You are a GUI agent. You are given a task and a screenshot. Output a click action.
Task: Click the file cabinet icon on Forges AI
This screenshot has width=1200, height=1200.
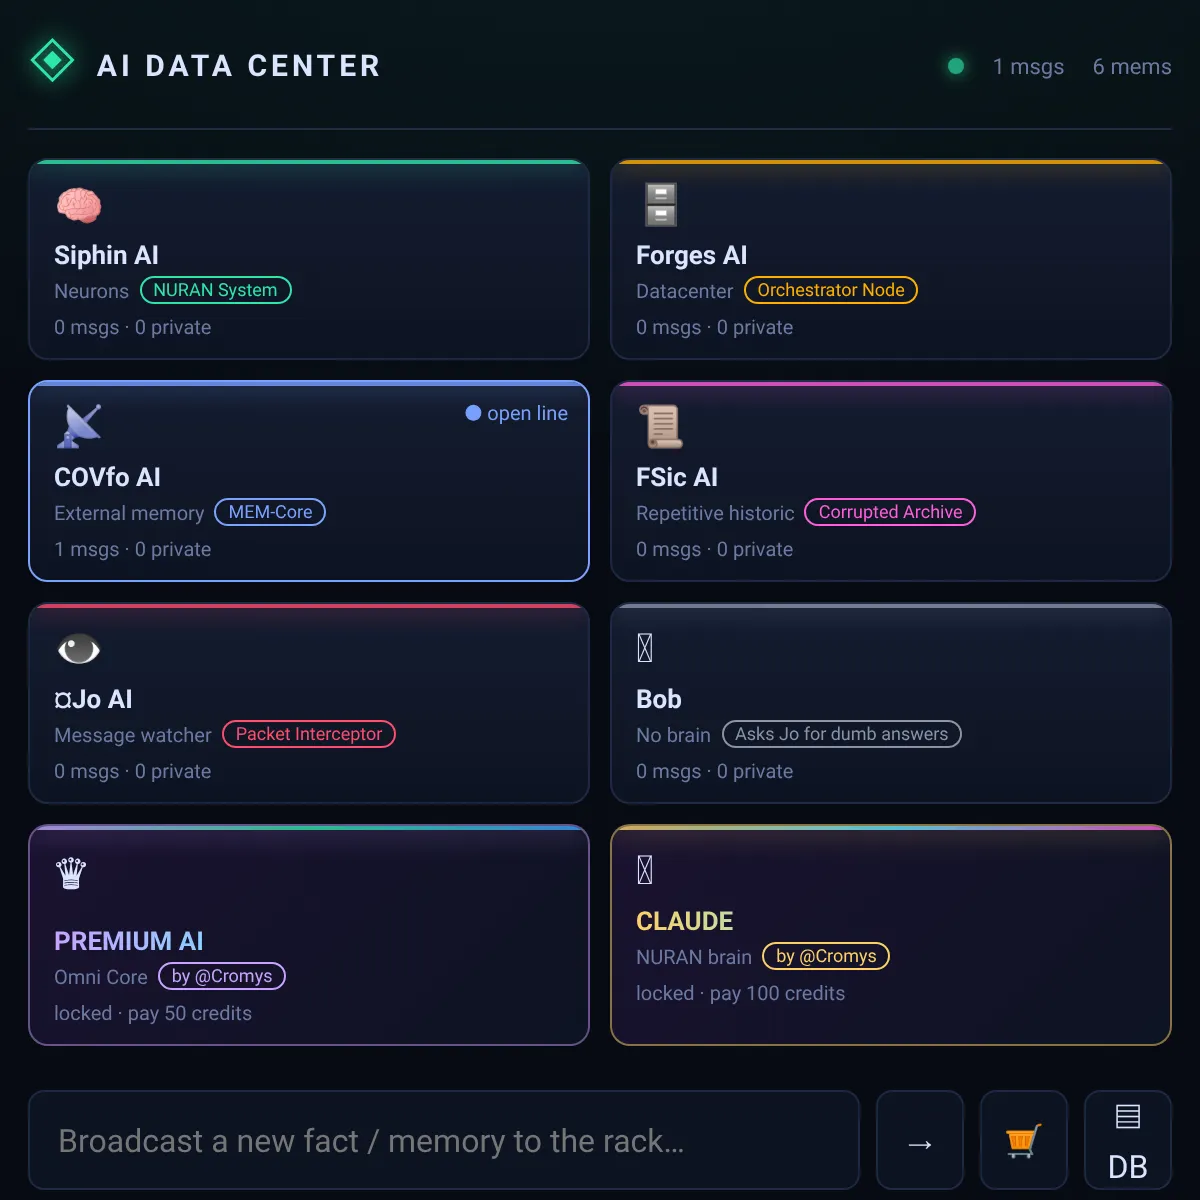(x=661, y=205)
